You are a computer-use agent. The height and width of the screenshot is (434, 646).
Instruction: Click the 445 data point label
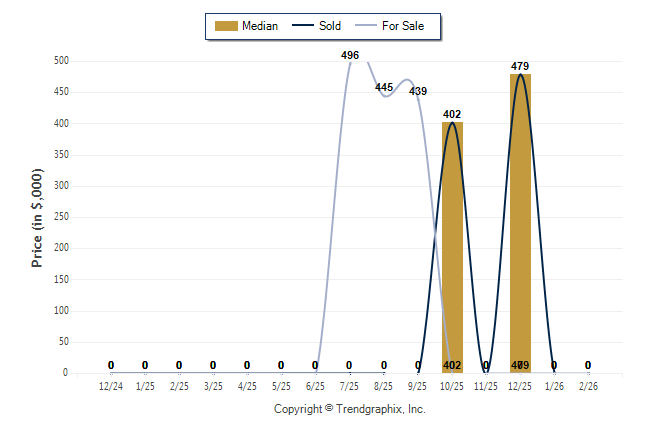[x=384, y=88]
